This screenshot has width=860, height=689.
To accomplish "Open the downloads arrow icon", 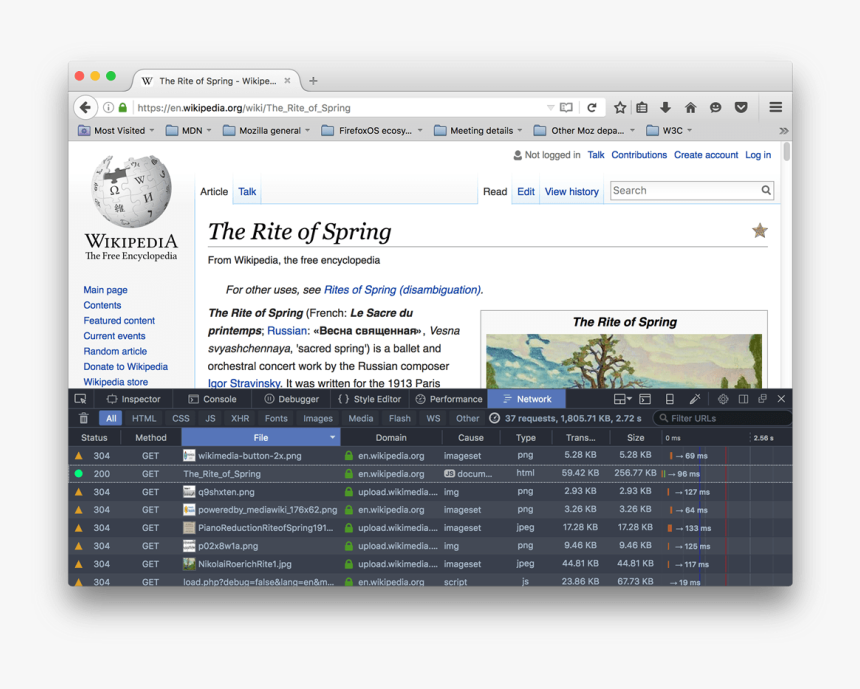I will pyautogui.click(x=666, y=108).
